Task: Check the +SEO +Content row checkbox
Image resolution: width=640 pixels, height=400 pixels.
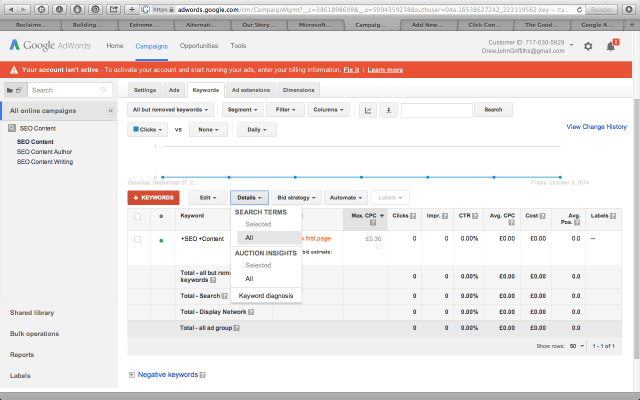Action: coord(138,239)
